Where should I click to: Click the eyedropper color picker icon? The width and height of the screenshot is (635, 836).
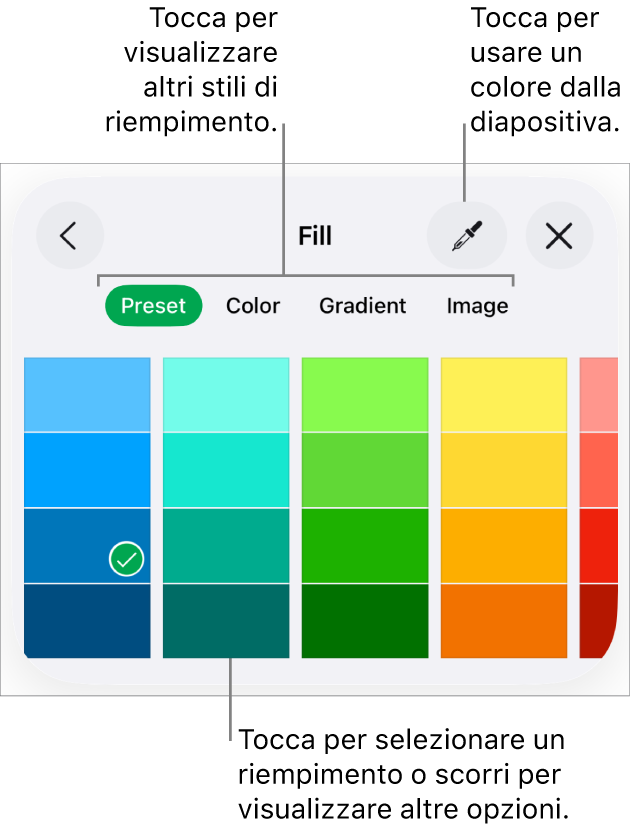pos(466,236)
